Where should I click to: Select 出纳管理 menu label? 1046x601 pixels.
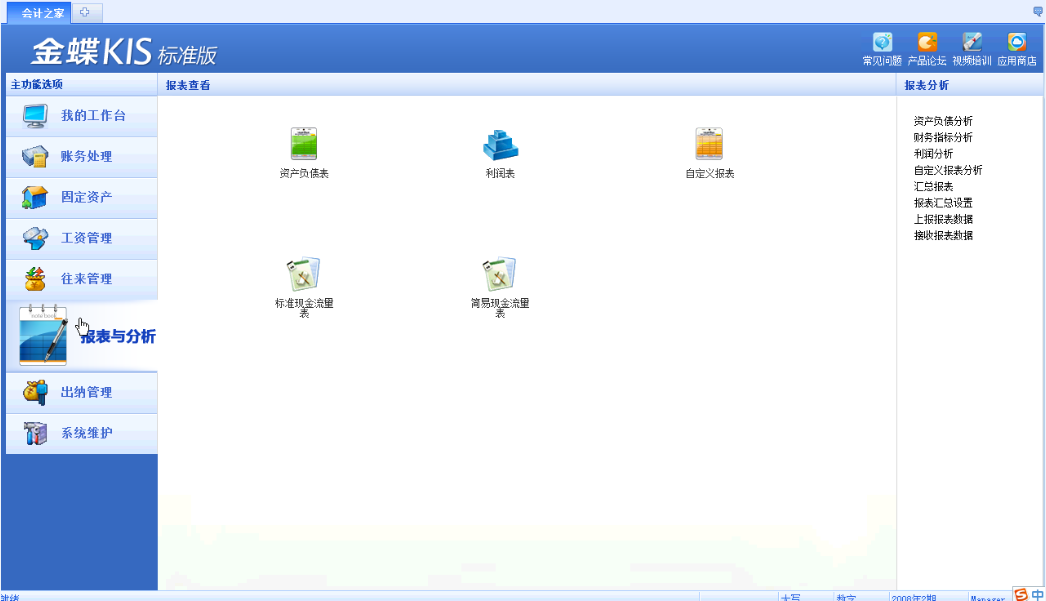[86, 392]
